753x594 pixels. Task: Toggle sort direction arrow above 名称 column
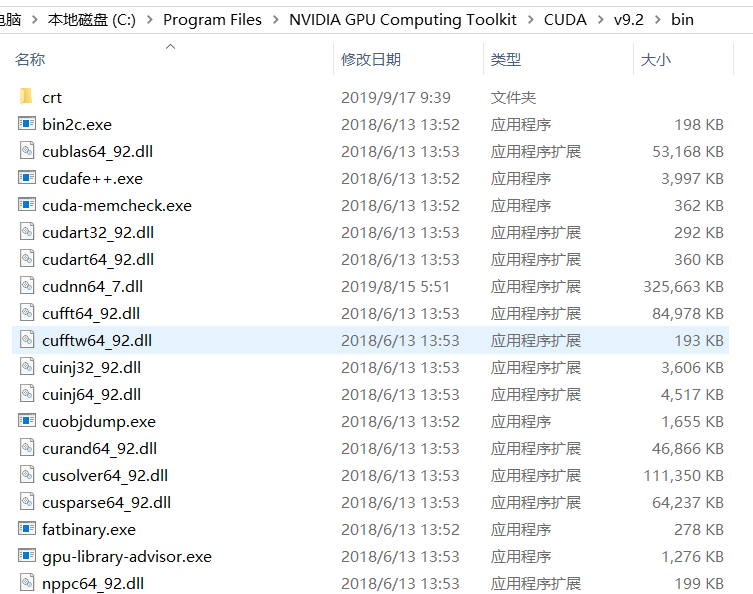[170, 47]
